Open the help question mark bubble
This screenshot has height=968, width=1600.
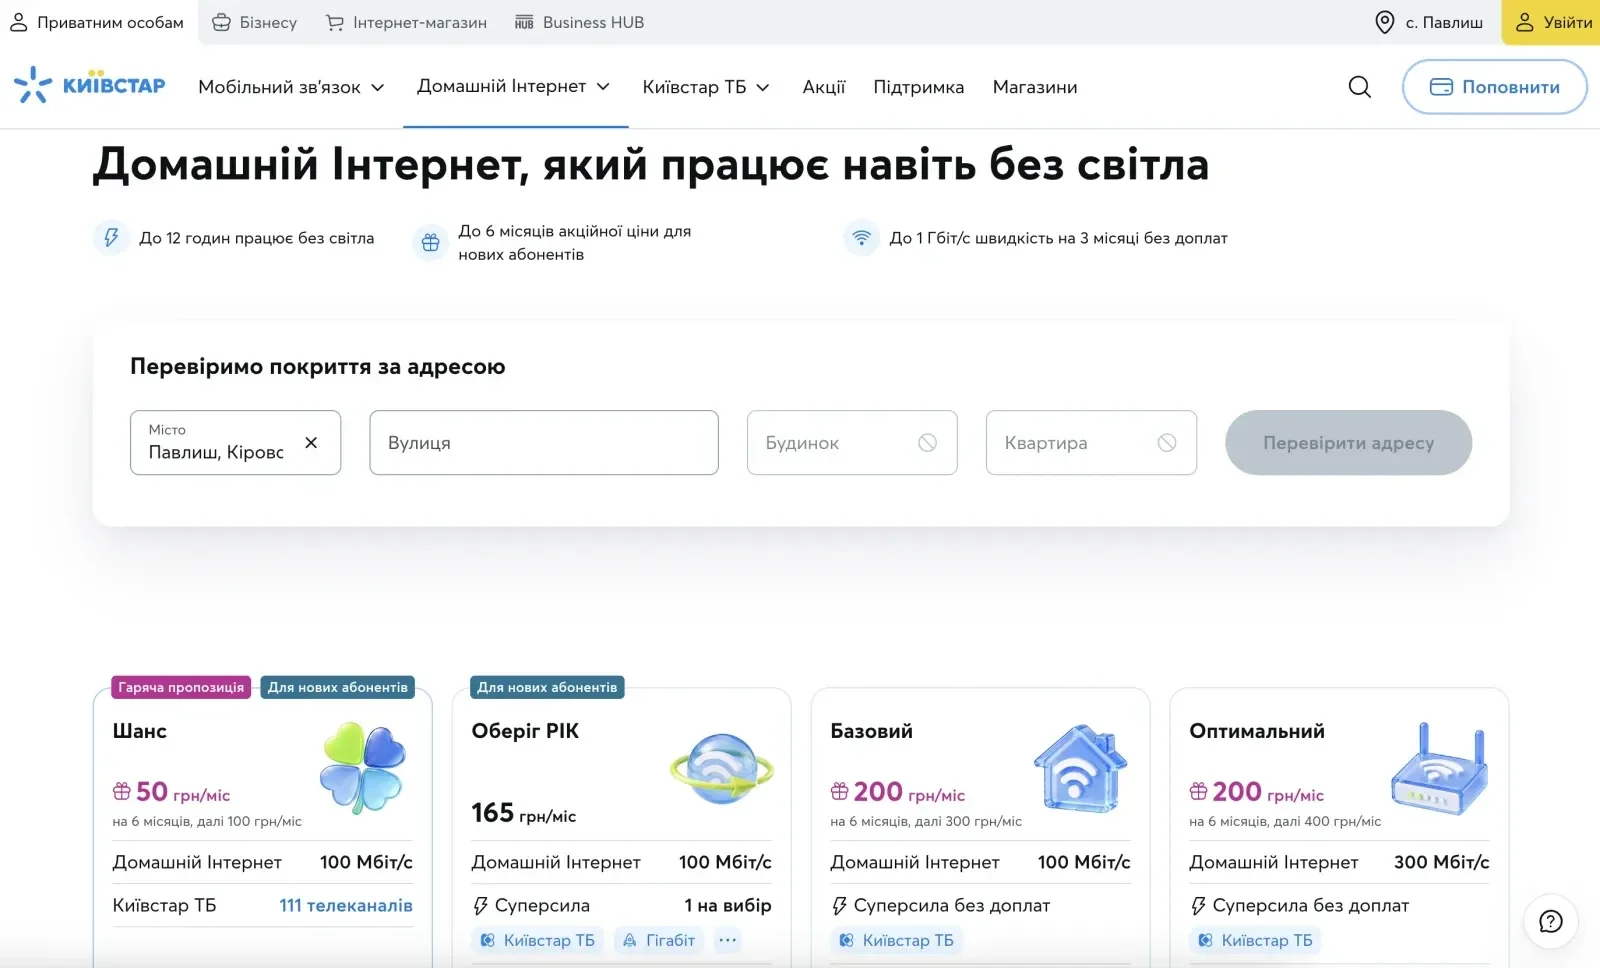[x=1551, y=921]
